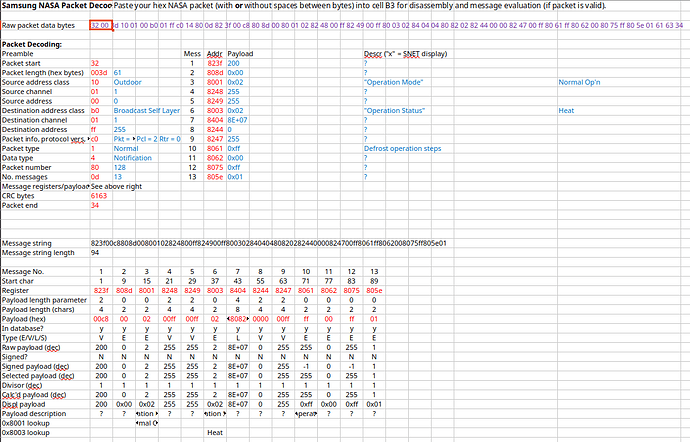This screenshot has height=442, width=690.
Task: Click the 'Samsung NASA Packet Decoo' title cell
Action: coord(56,6)
